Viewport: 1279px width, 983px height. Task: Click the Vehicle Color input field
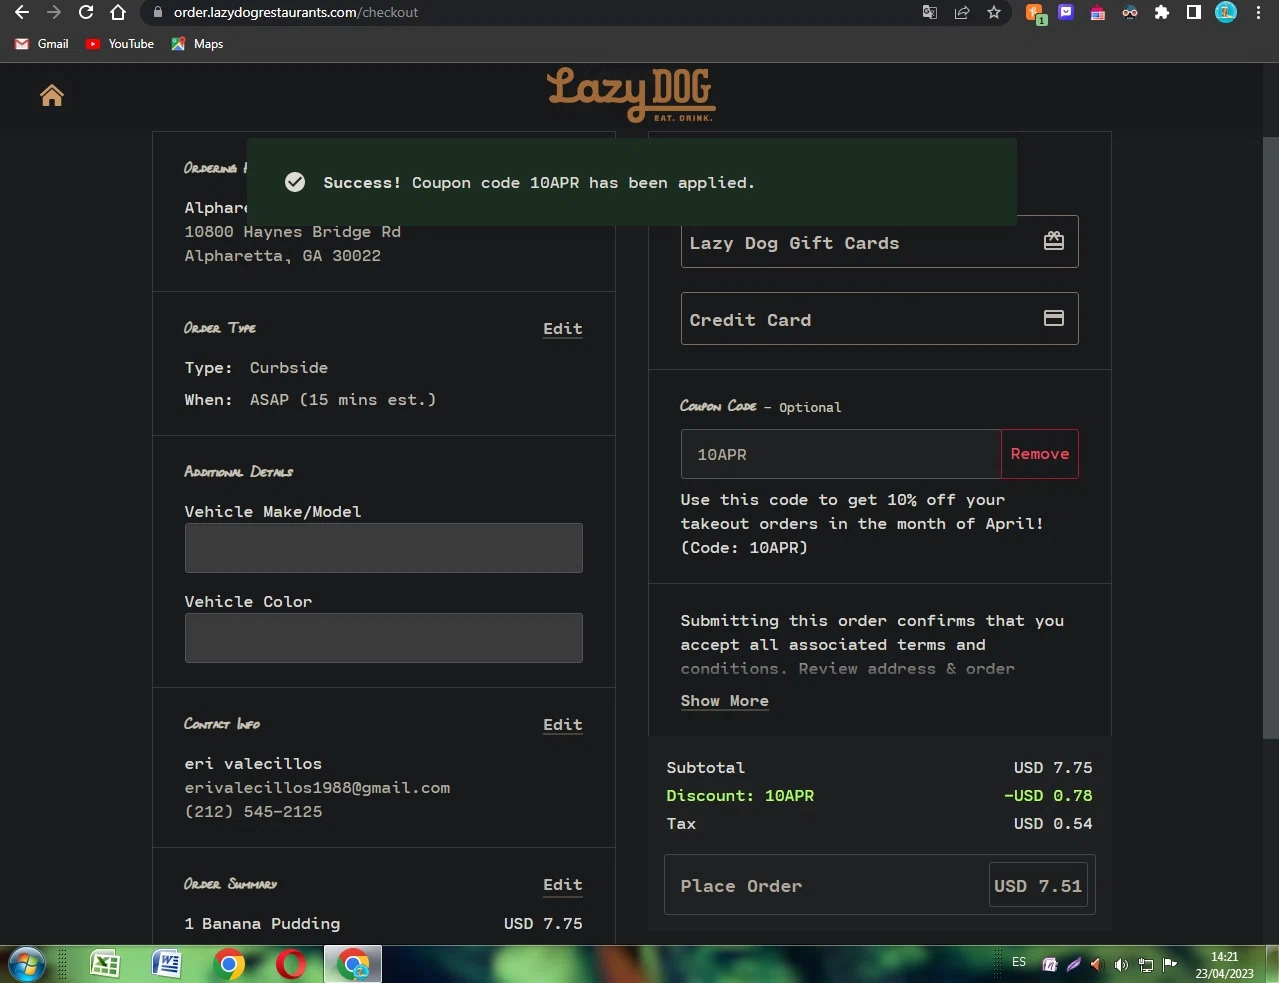click(384, 638)
